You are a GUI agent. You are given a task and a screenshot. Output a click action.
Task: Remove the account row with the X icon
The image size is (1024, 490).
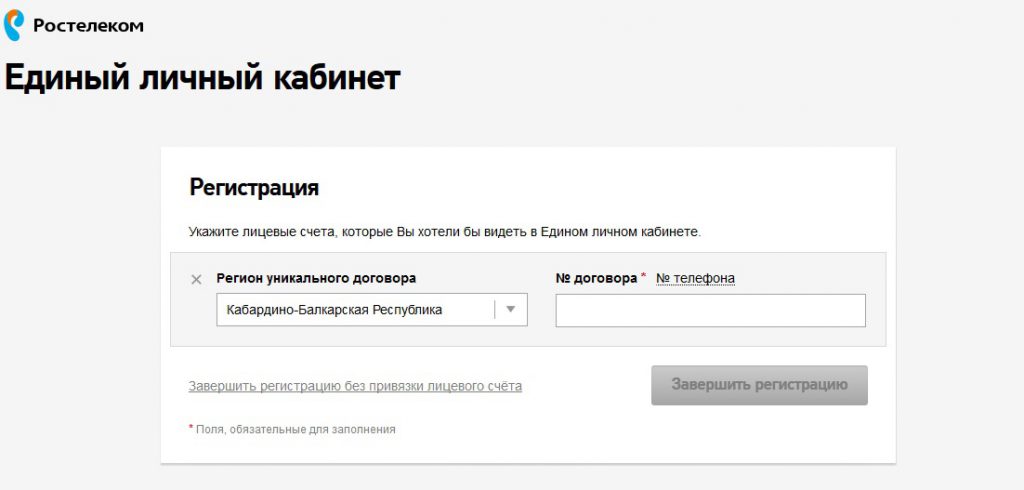196,279
